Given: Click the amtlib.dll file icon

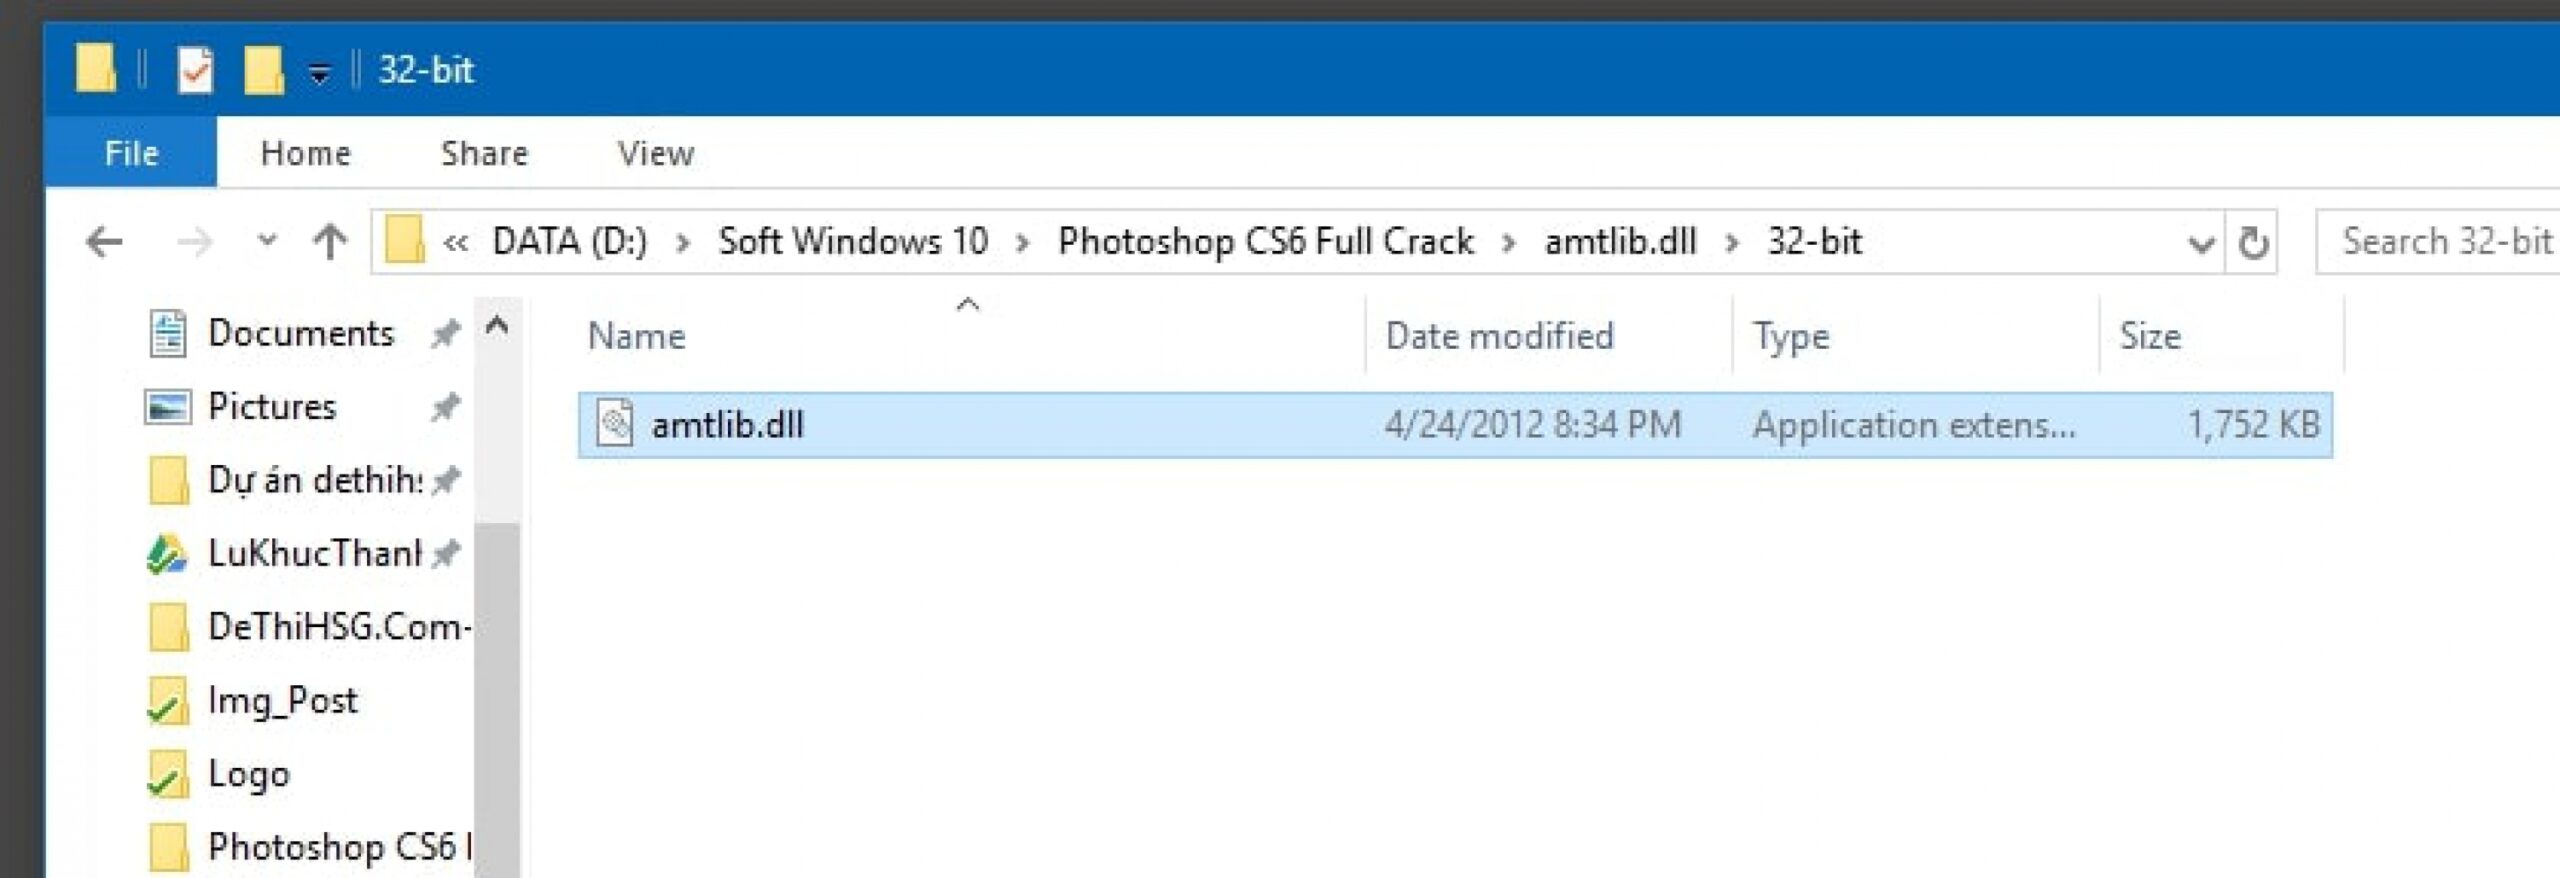Looking at the screenshot, I should click(615, 424).
